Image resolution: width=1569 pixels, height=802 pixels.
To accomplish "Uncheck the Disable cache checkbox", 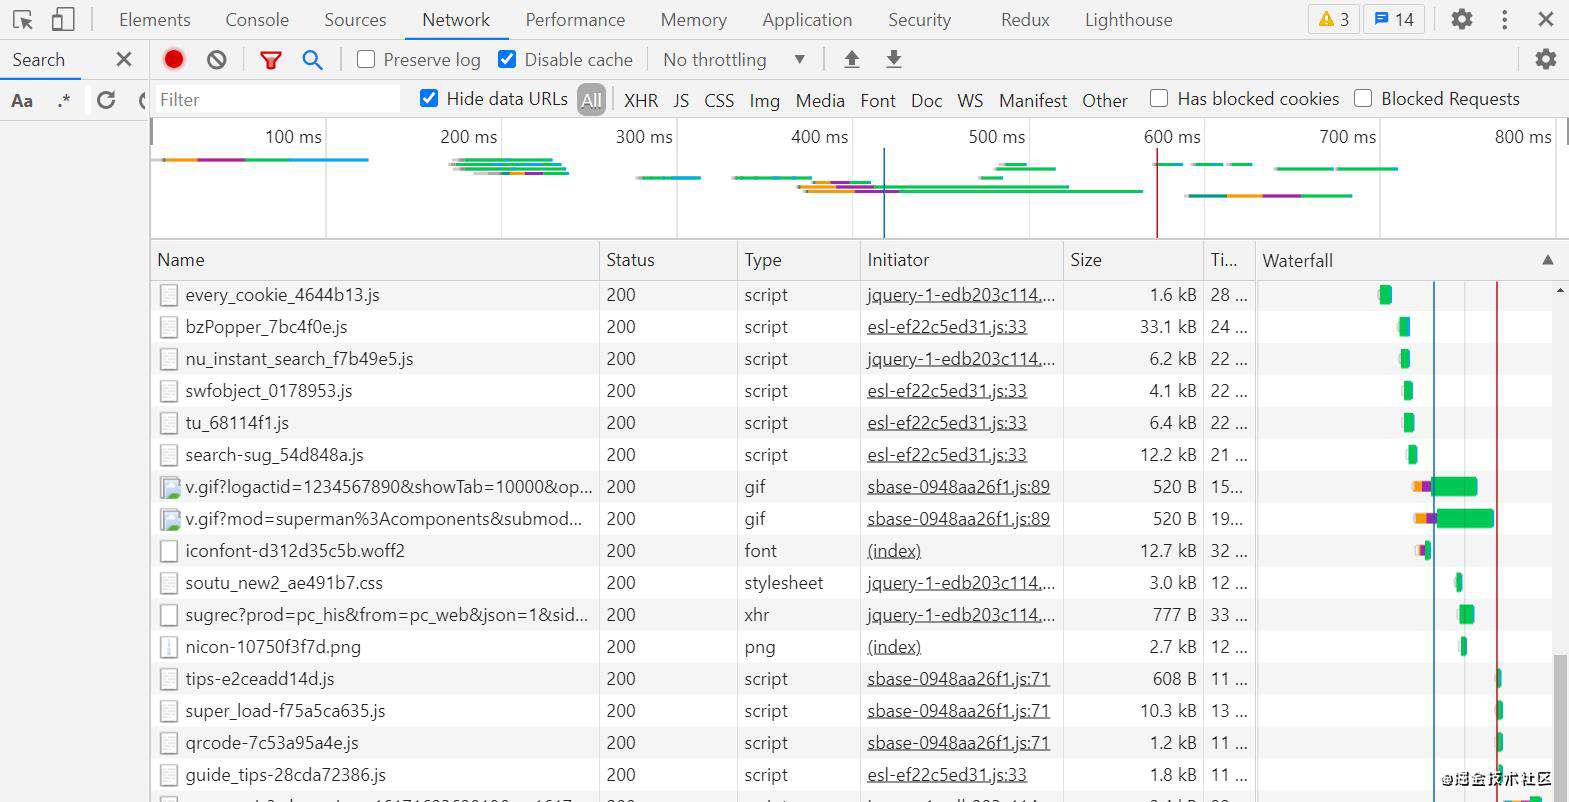I will point(507,60).
